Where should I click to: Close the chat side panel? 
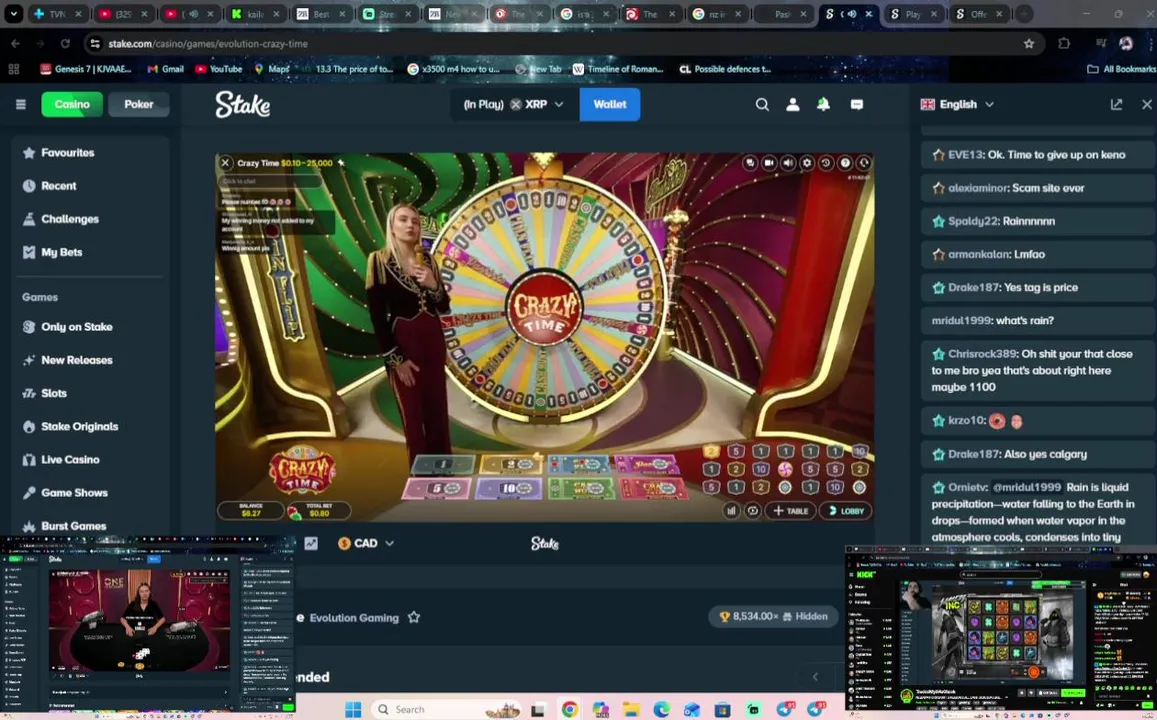[x=1147, y=105]
